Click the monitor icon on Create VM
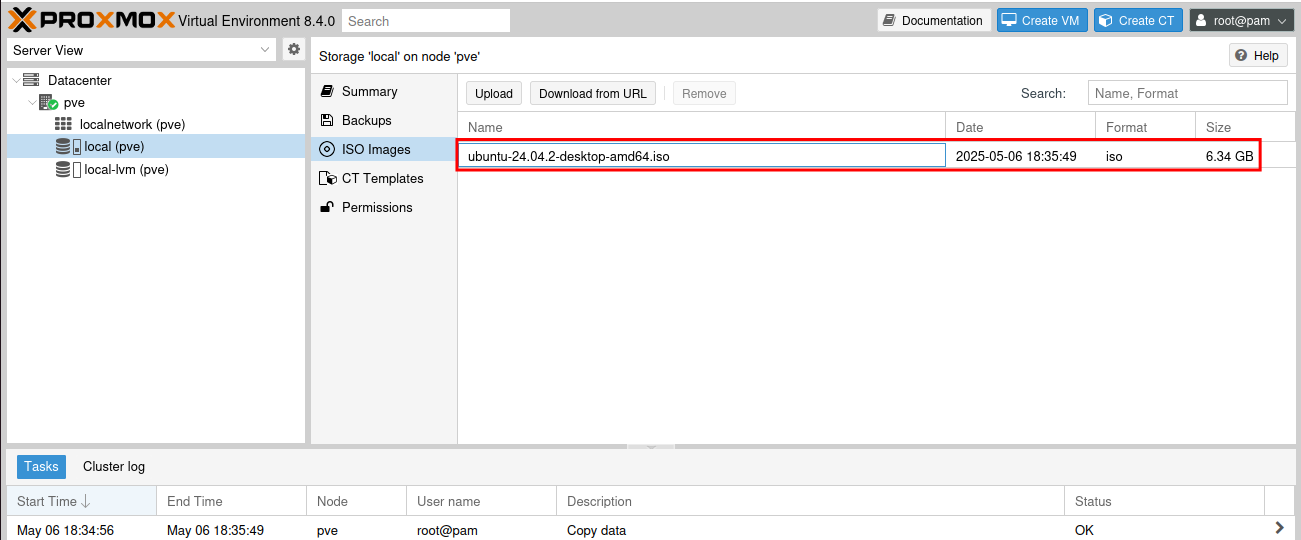1301x540 pixels. (x=1009, y=20)
